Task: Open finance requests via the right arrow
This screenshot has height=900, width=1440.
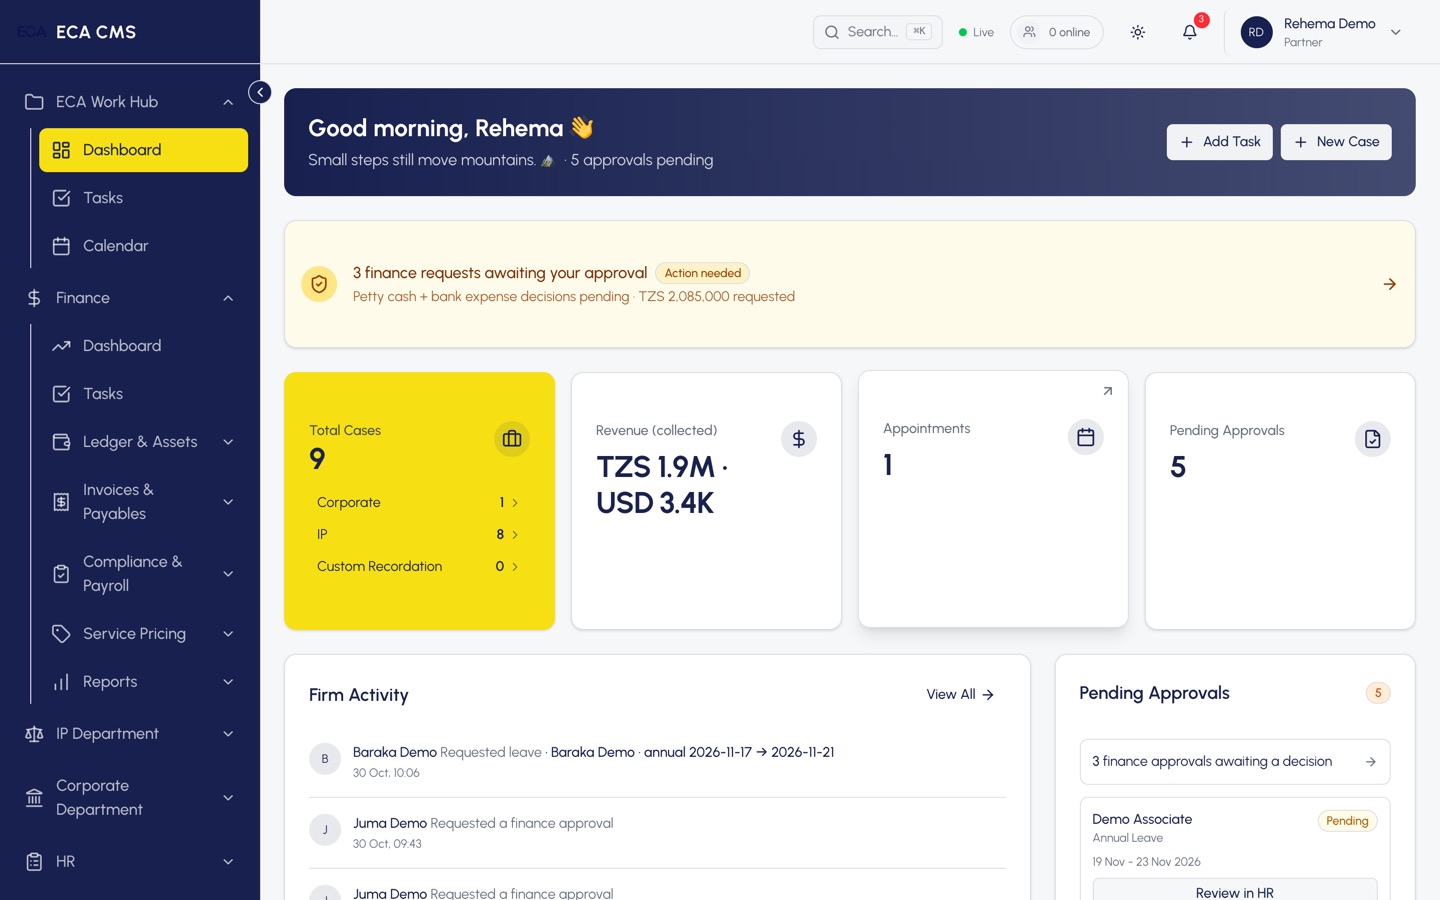Action: click(1390, 284)
